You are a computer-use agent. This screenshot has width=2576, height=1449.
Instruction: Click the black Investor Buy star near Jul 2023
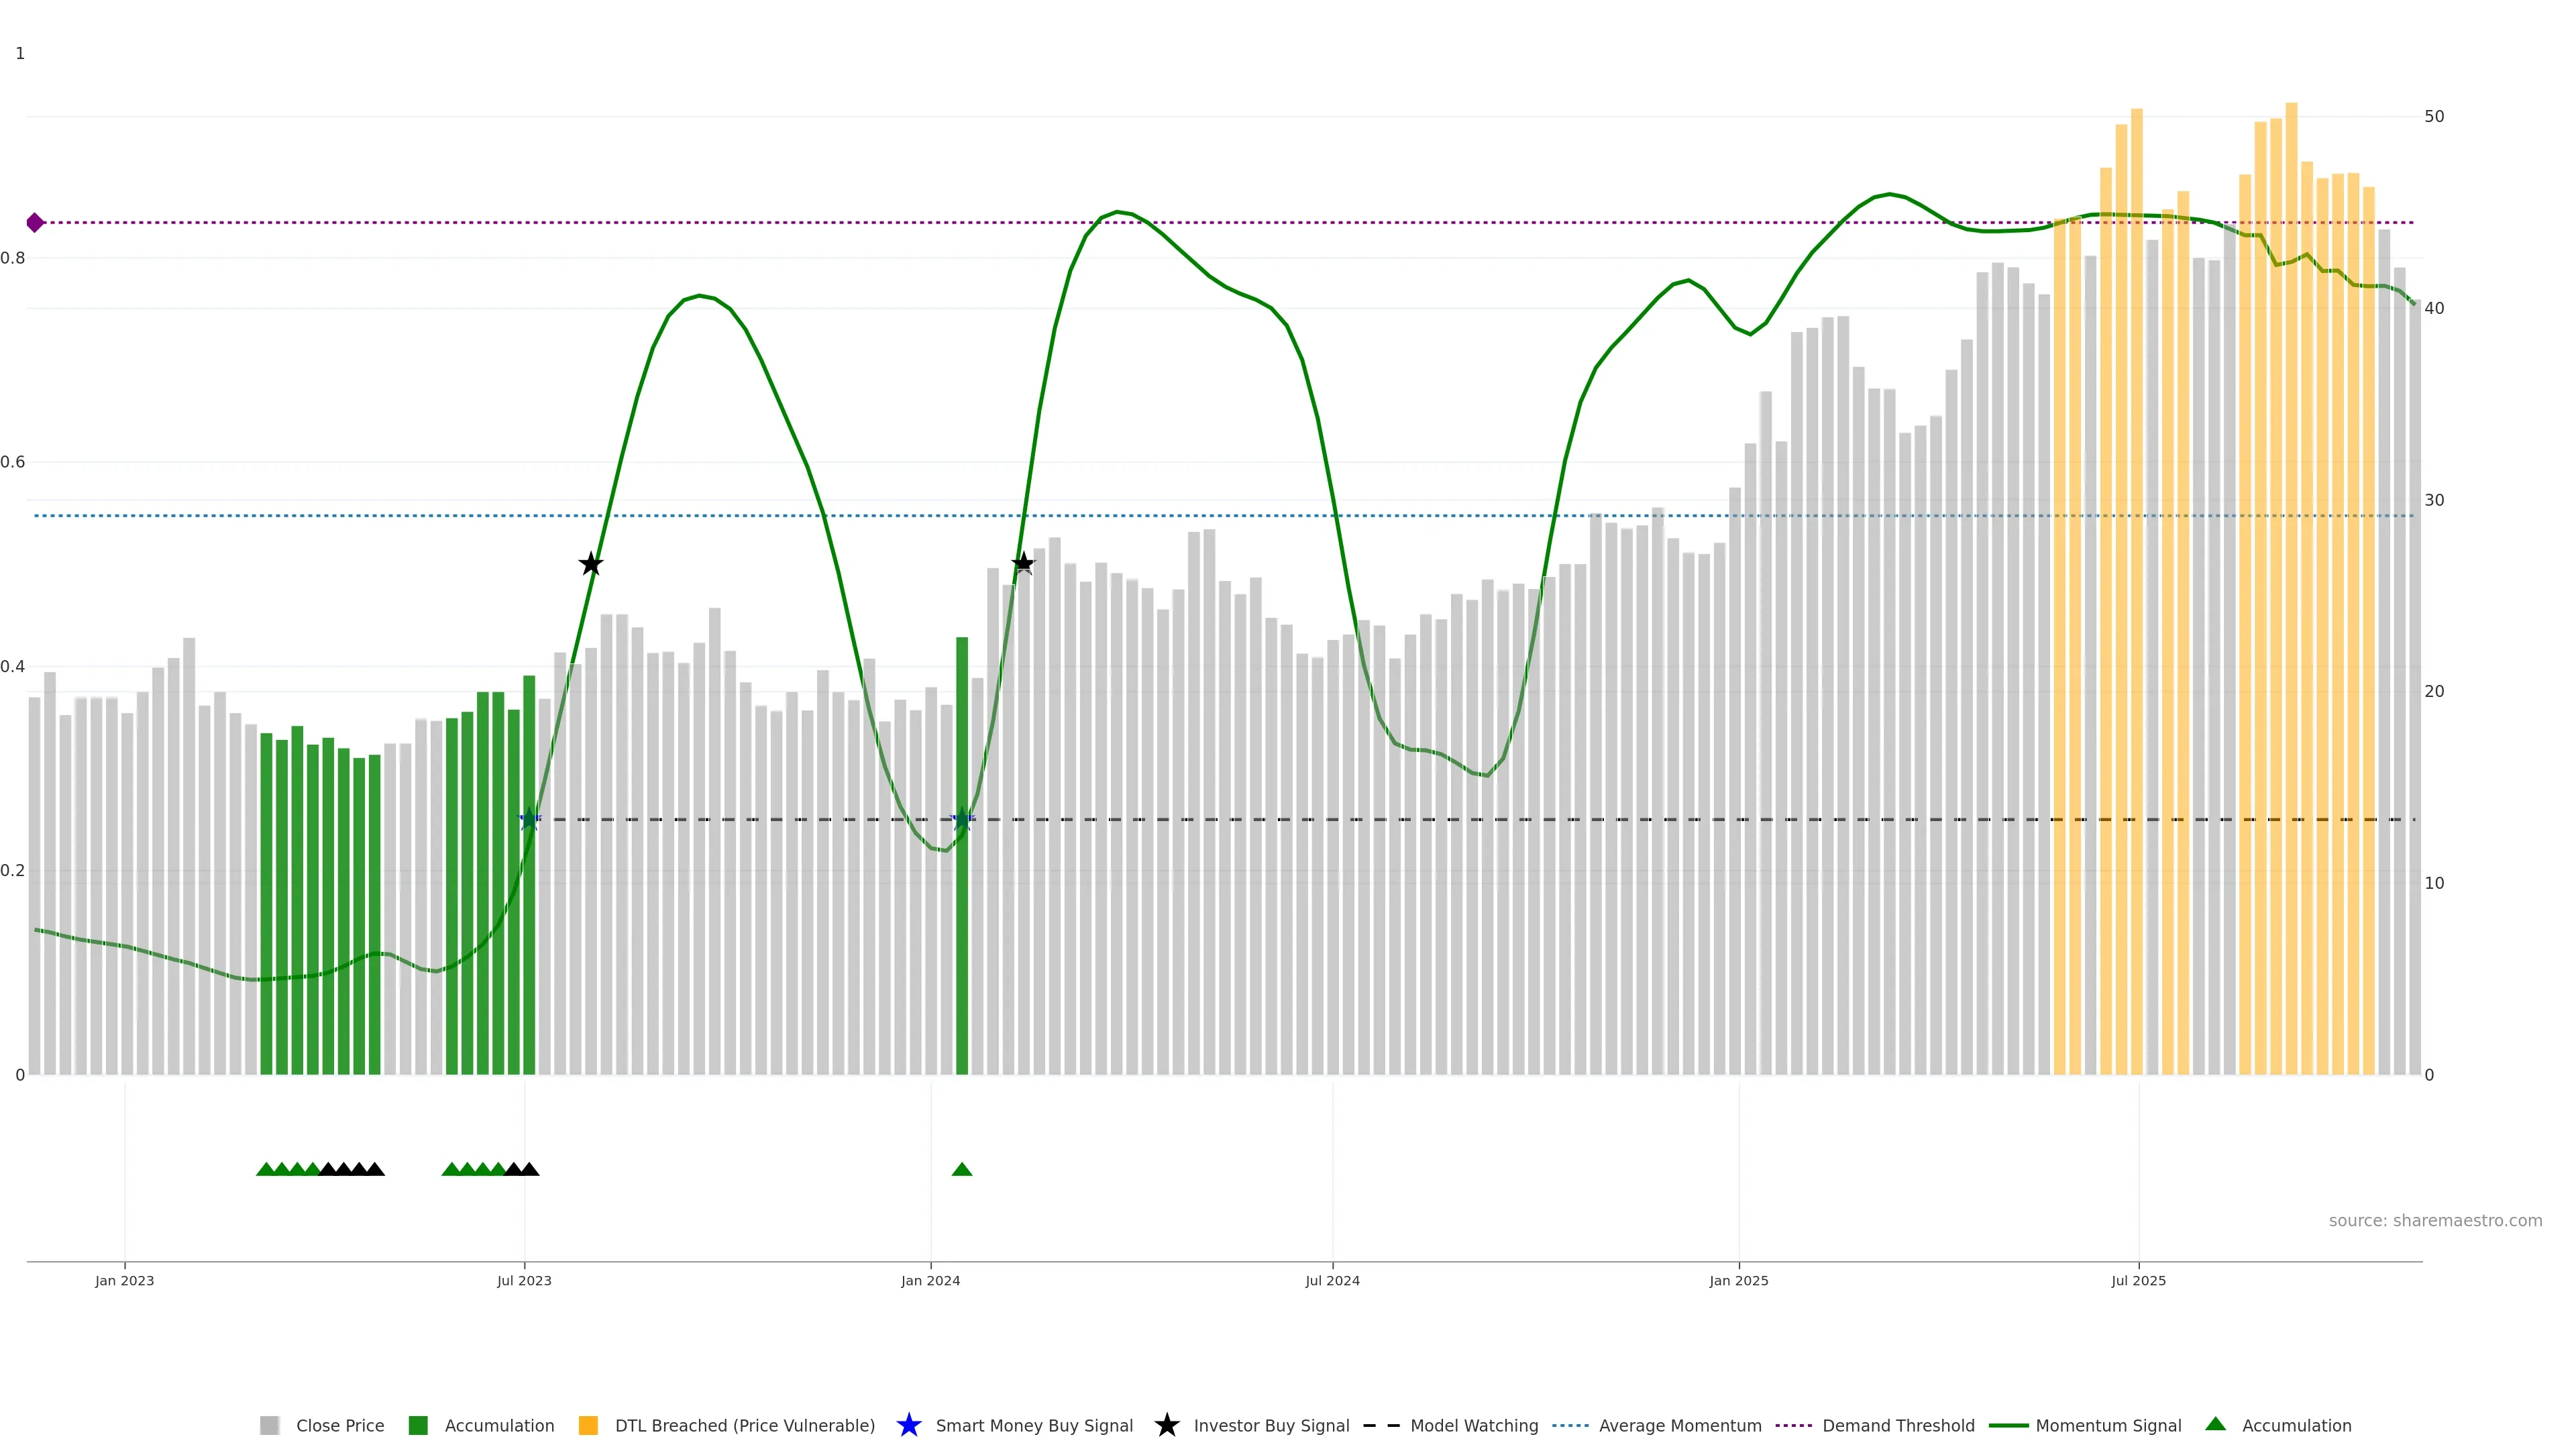click(x=591, y=564)
